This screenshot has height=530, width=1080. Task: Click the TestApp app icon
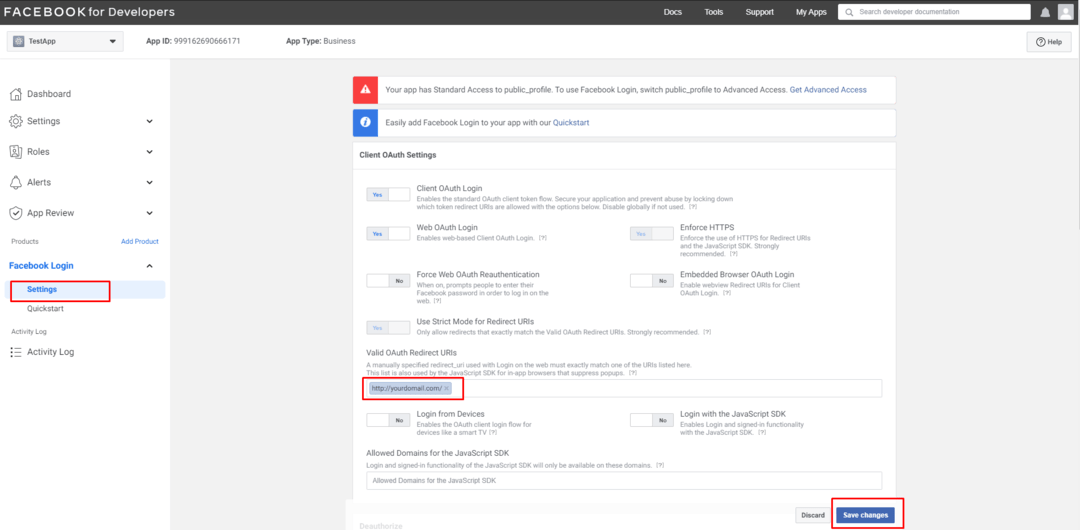19,41
